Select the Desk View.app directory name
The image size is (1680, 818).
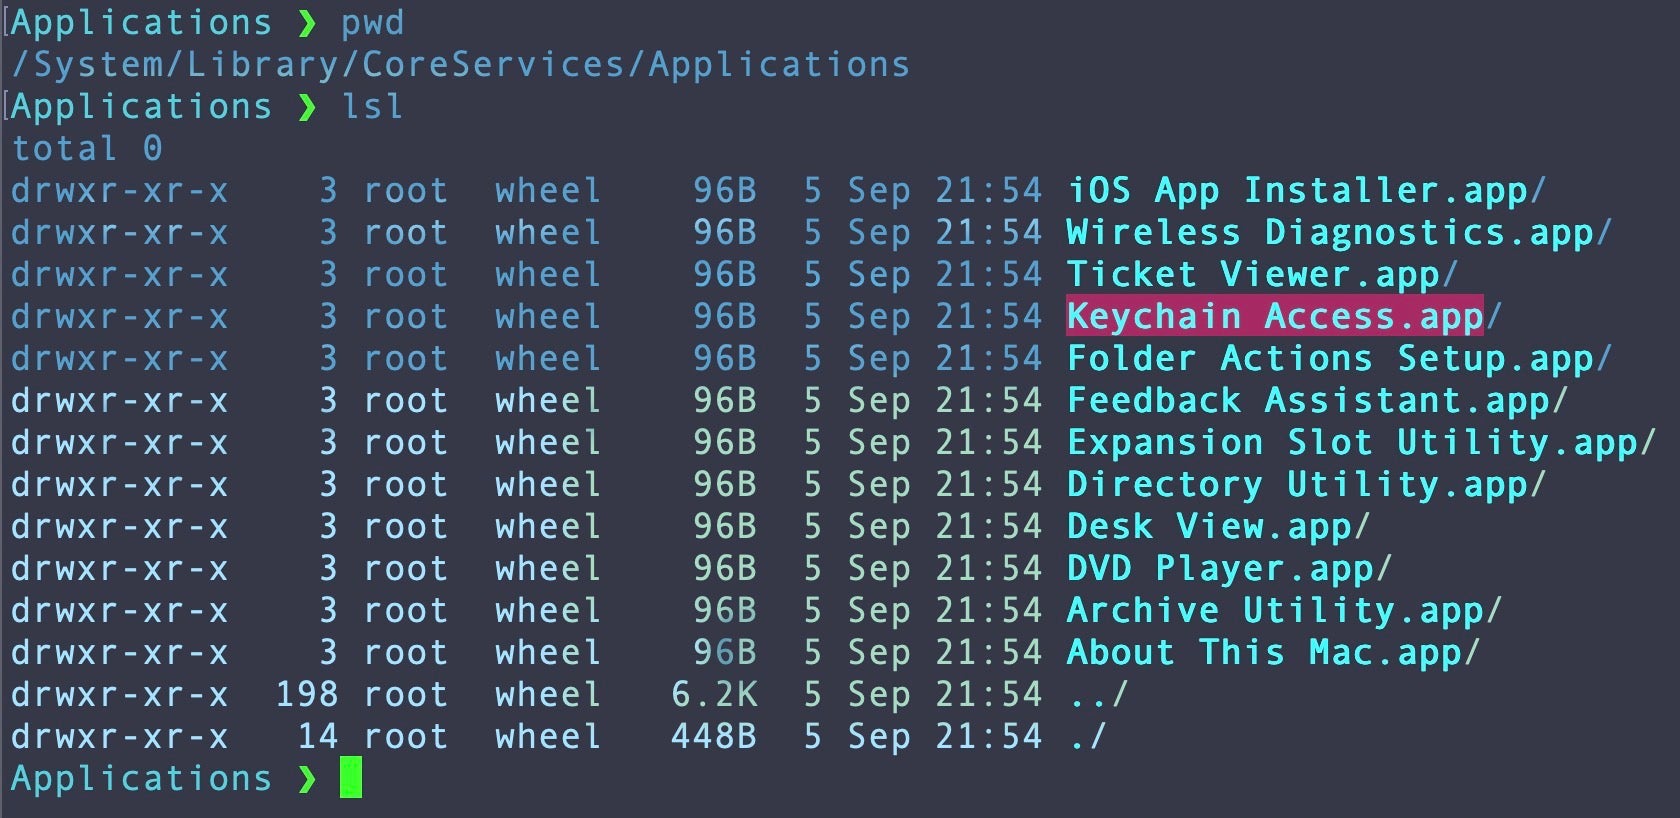click(x=1217, y=527)
